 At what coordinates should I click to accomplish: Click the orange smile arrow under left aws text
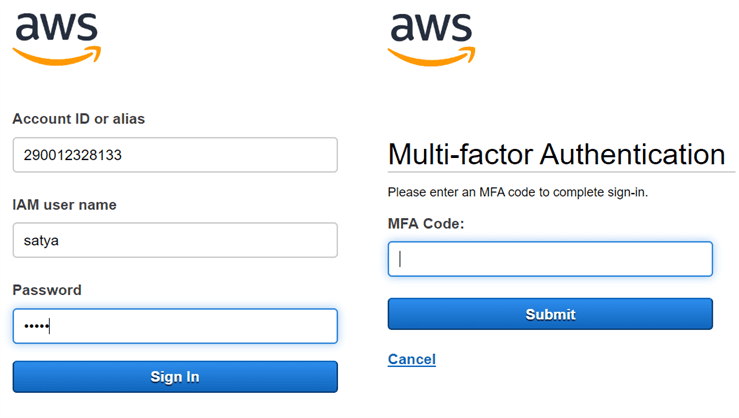click(x=57, y=57)
